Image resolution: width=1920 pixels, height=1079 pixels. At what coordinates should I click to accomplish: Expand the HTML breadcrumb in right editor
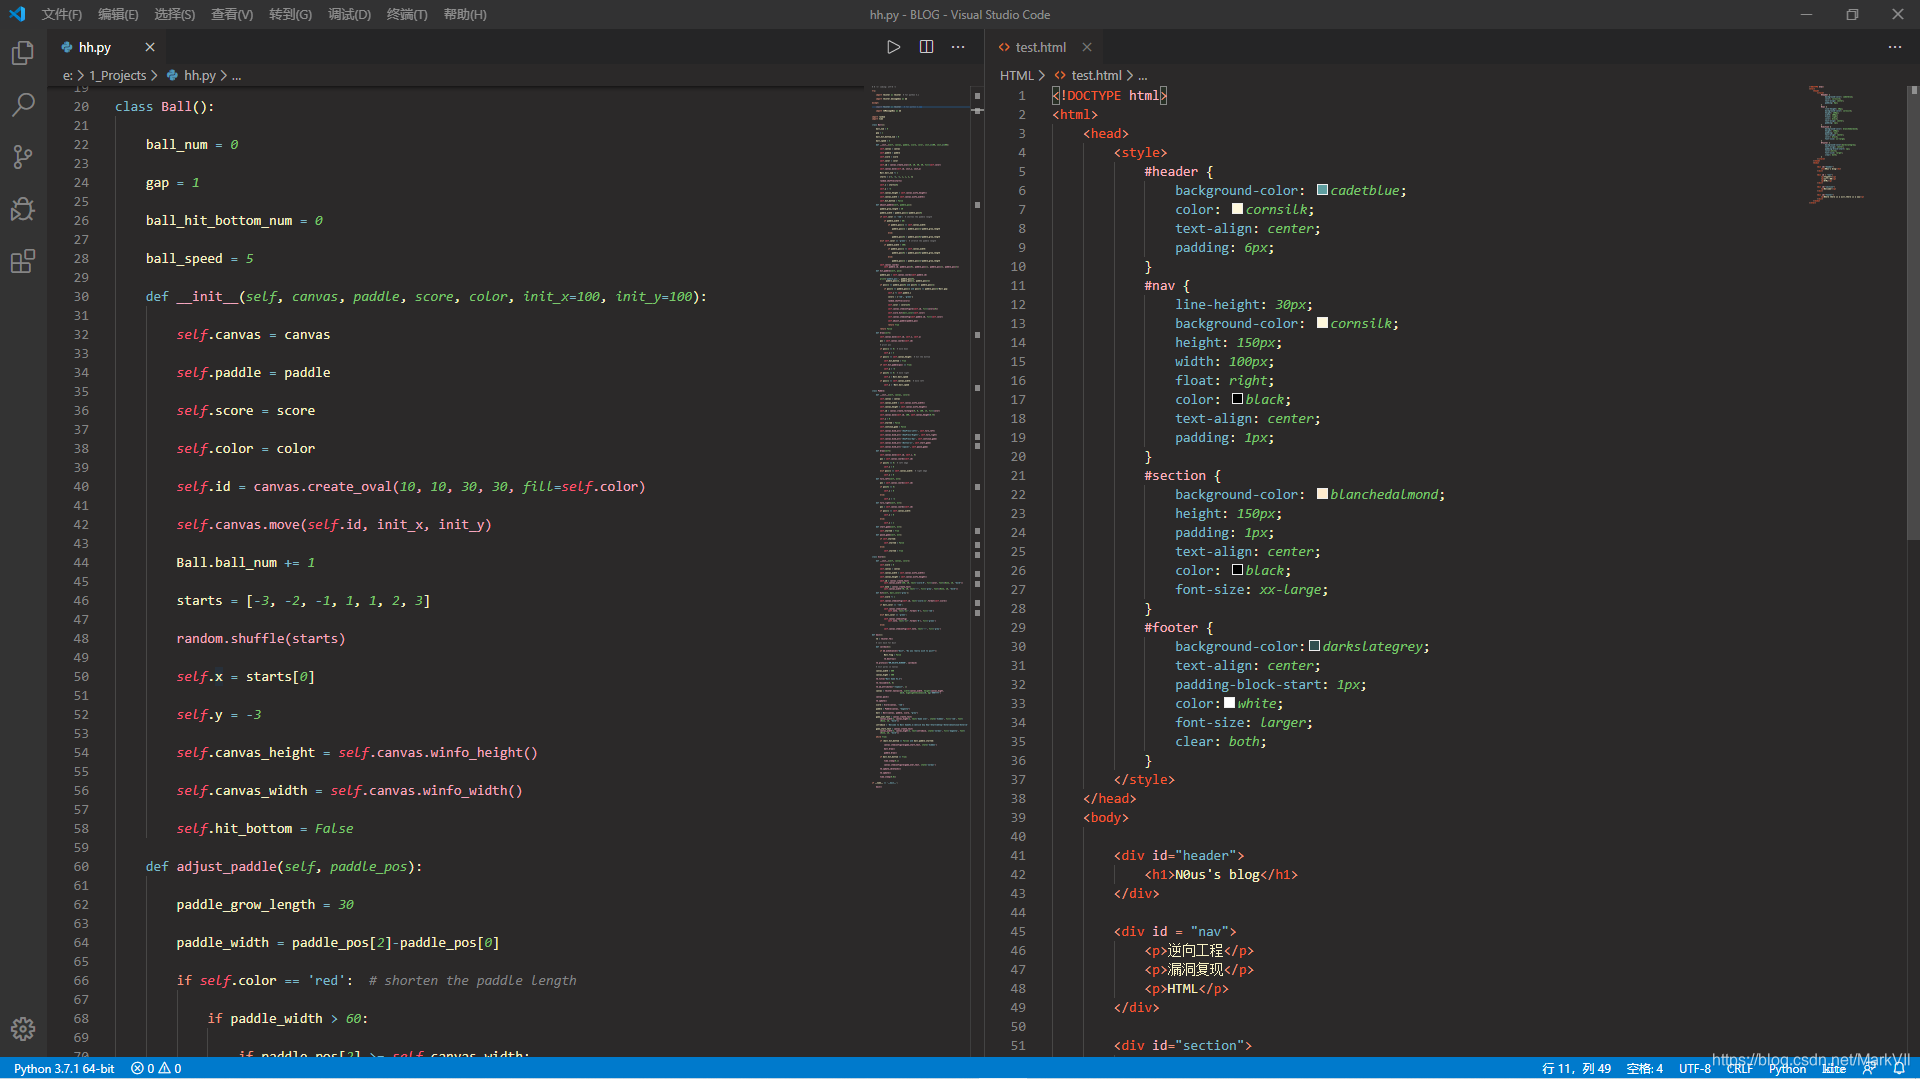click(1016, 75)
